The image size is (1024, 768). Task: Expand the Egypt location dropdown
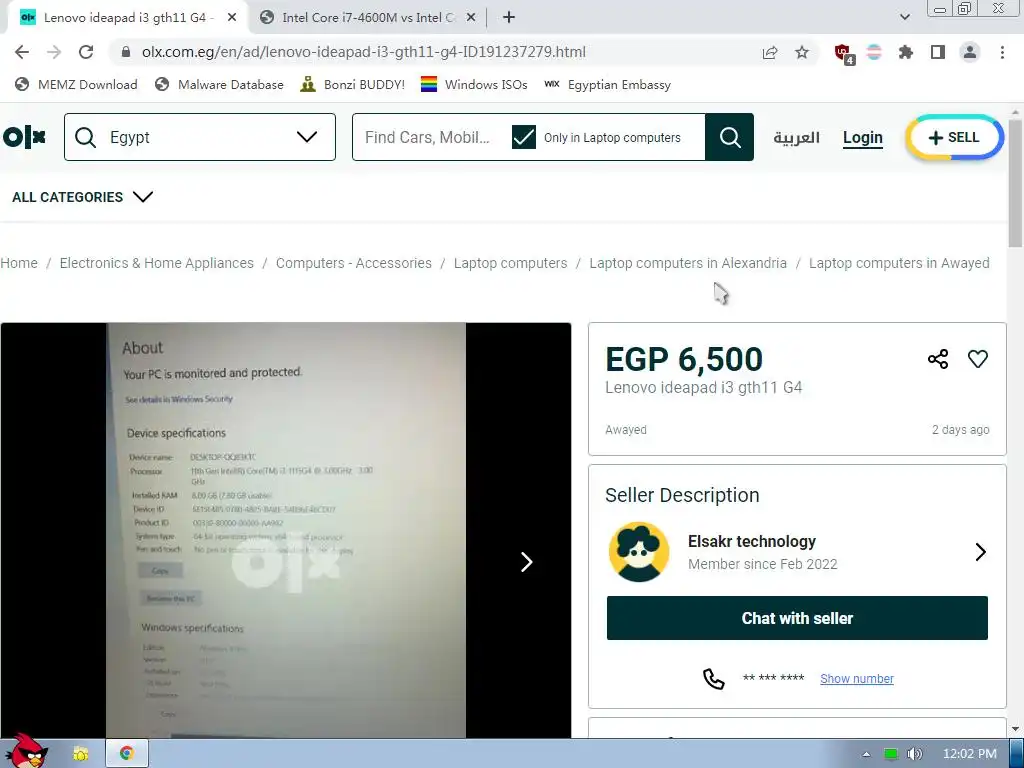point(307,137)
